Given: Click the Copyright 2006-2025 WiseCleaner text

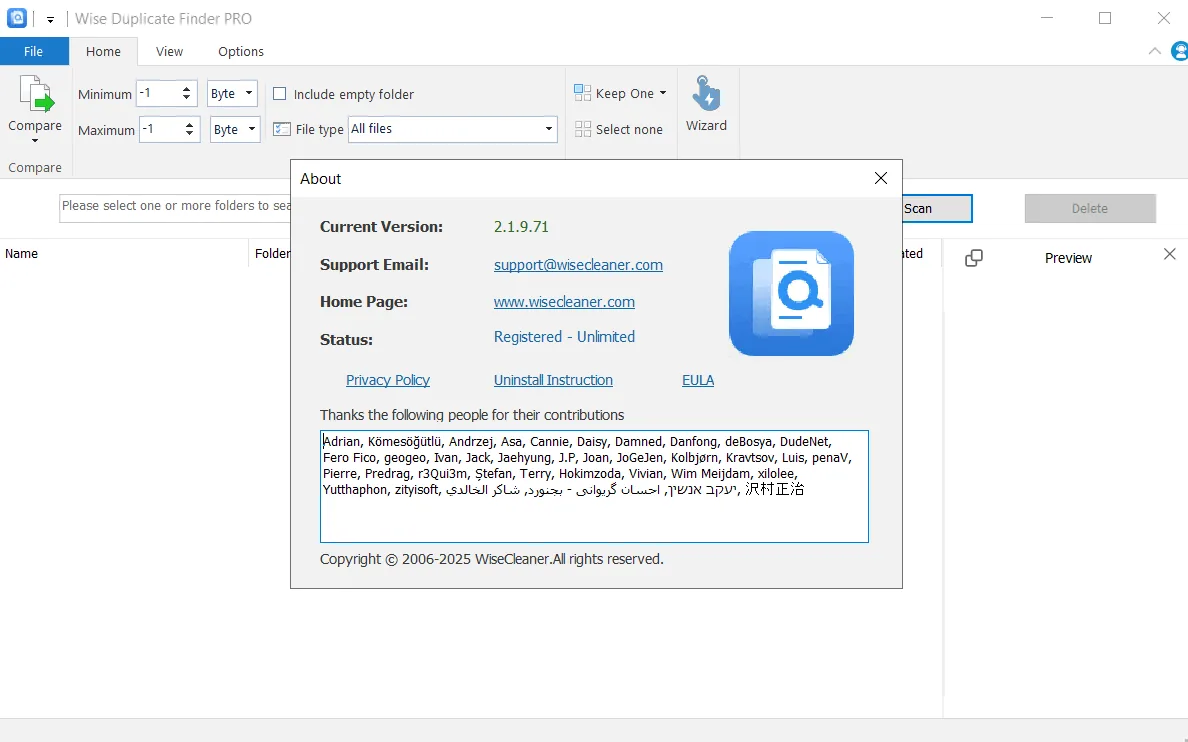Looking at the screenshot, I should tap(492, 559).
